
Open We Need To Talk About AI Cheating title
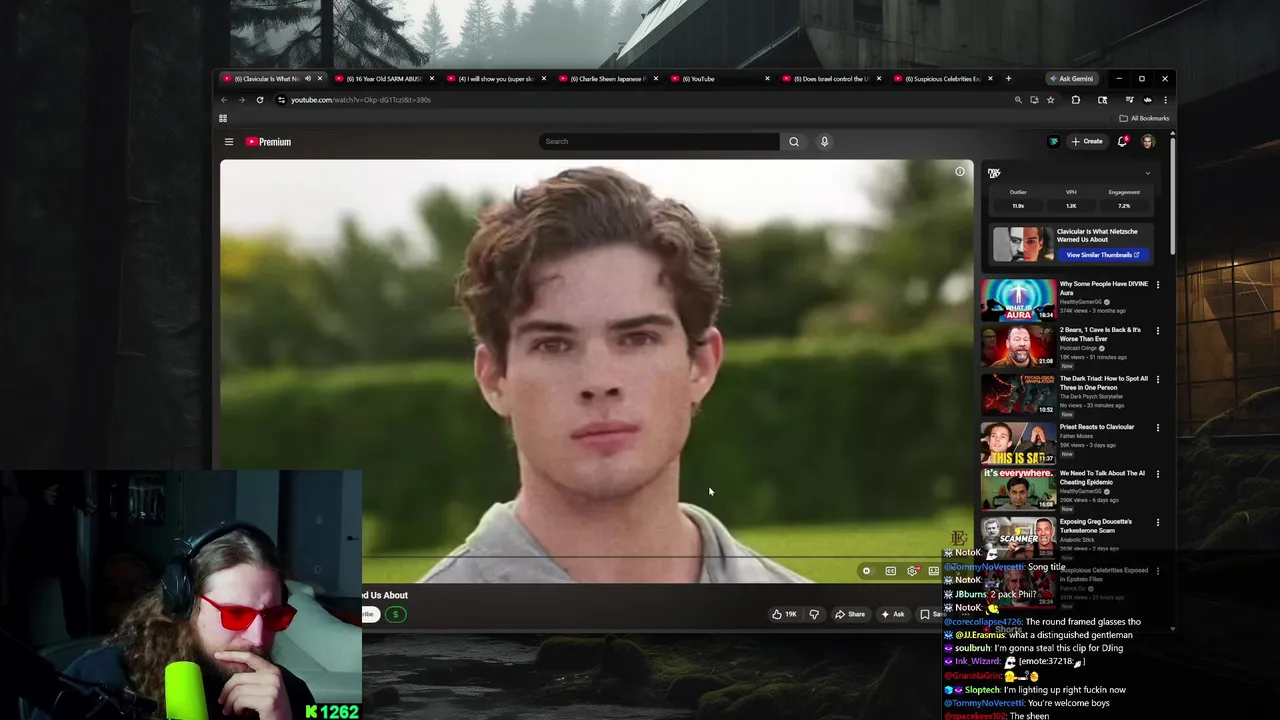1102,478
